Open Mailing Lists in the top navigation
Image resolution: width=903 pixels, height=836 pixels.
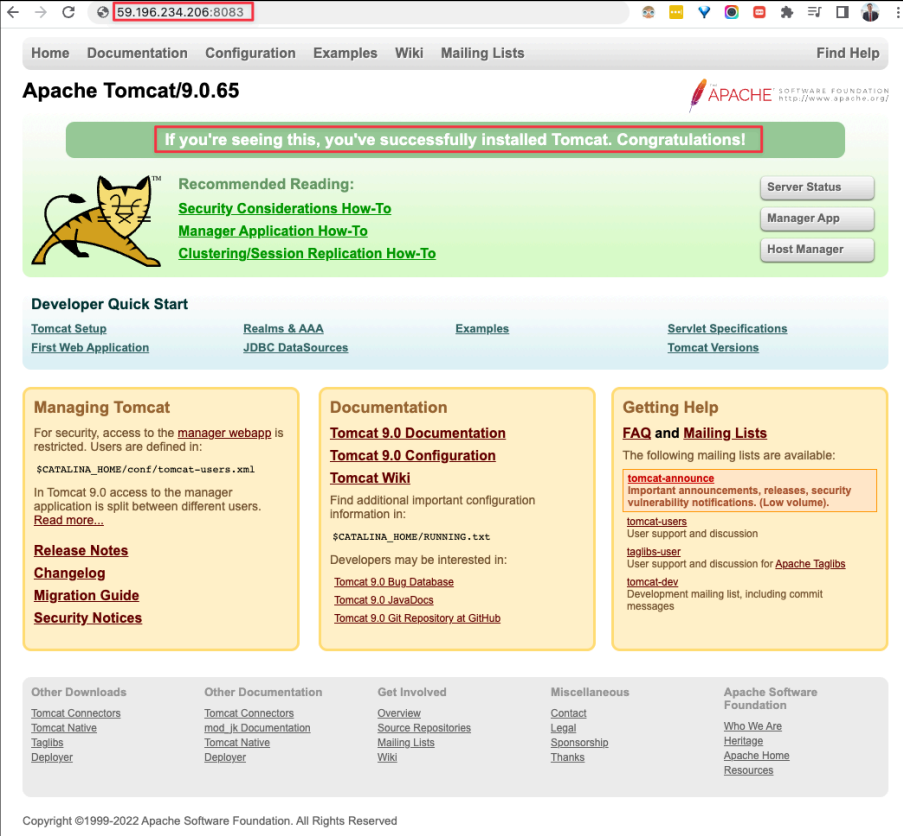(x=483, y=53)
